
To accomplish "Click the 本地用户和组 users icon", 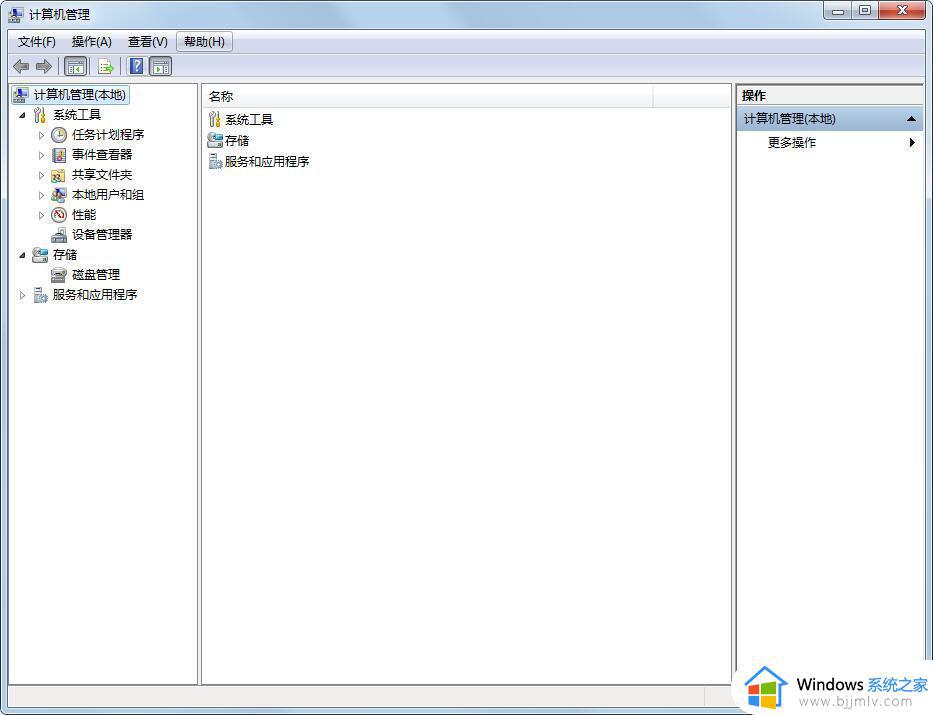I will [58, 195].
